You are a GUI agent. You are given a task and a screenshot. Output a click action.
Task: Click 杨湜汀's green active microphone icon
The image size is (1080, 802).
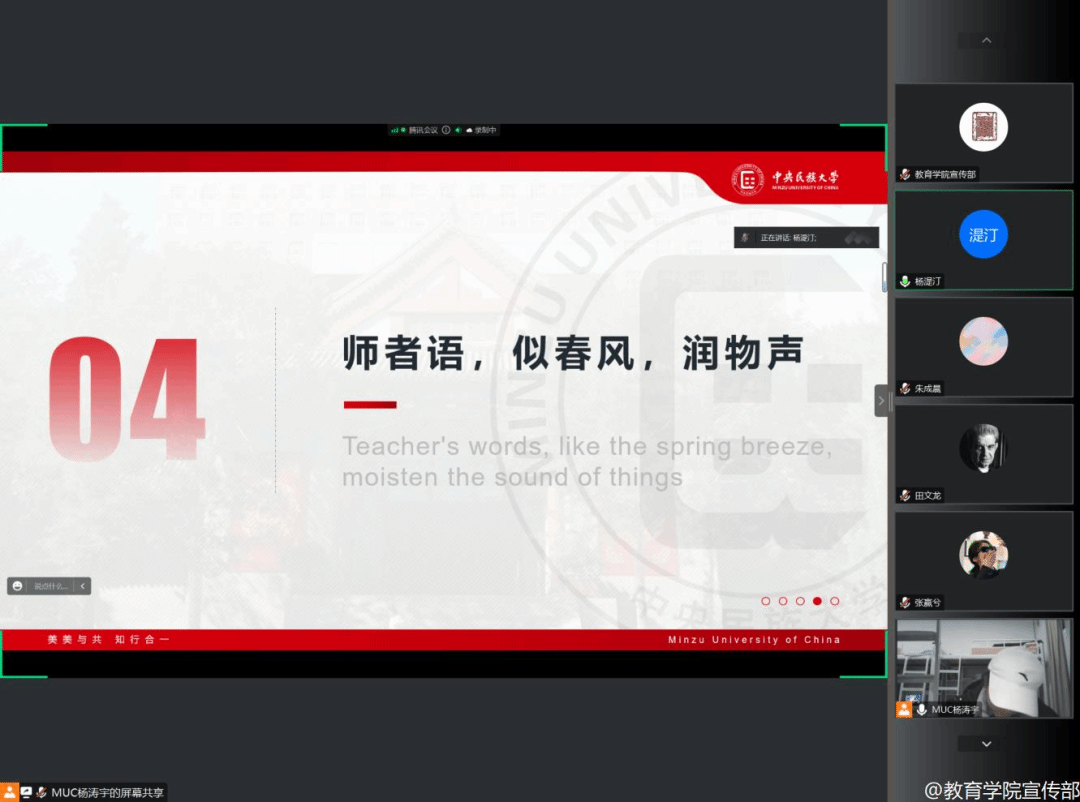[x=905, y=282]
